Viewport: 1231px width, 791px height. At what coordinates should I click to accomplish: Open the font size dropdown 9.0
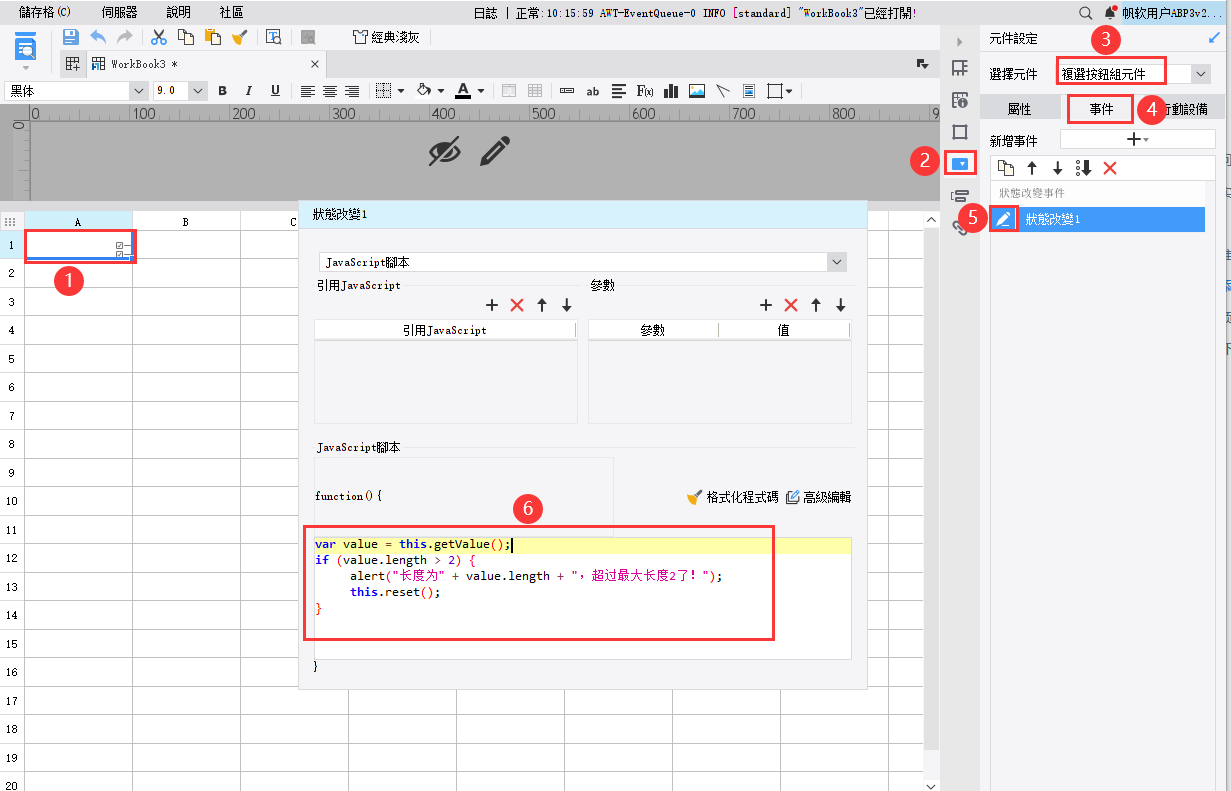[198, 91]
